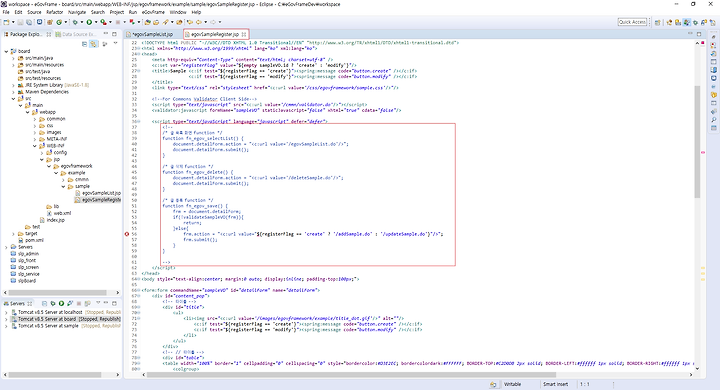Switch to the Data Source Explorer tab
Image resolution: width=720 pixels, height=390 pixels.
(75, 34)
